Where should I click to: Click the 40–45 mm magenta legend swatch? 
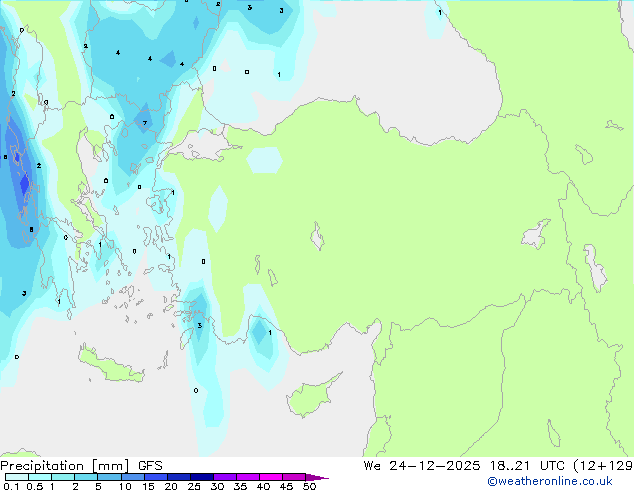271,477
